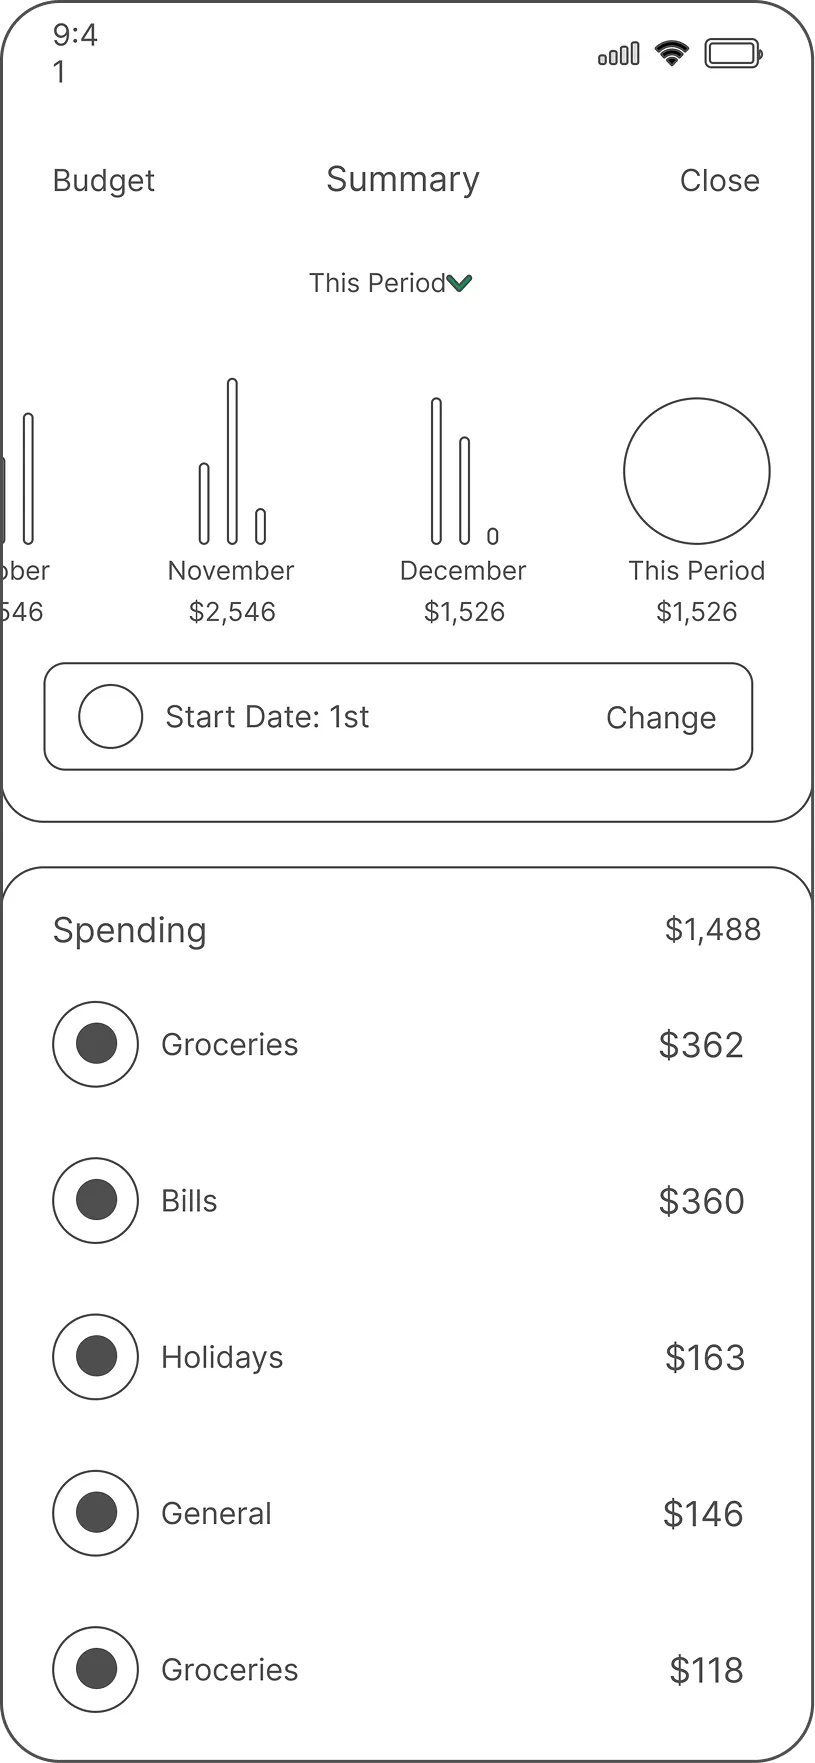Tap the Summary title
815x1763 pixels.
point(403,179)
